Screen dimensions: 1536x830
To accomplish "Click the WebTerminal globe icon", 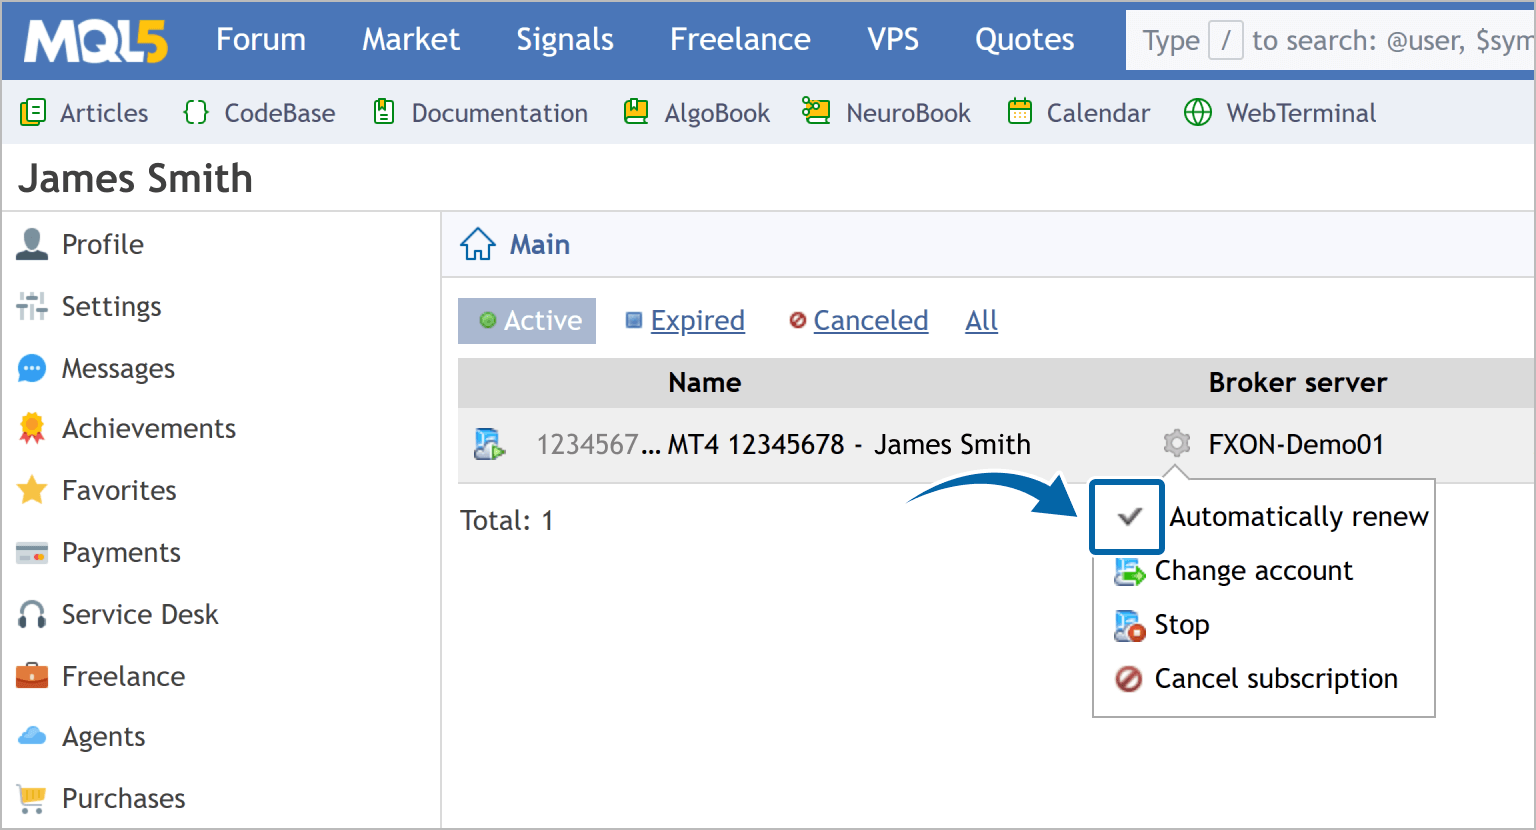I will tap(1198, 112).
